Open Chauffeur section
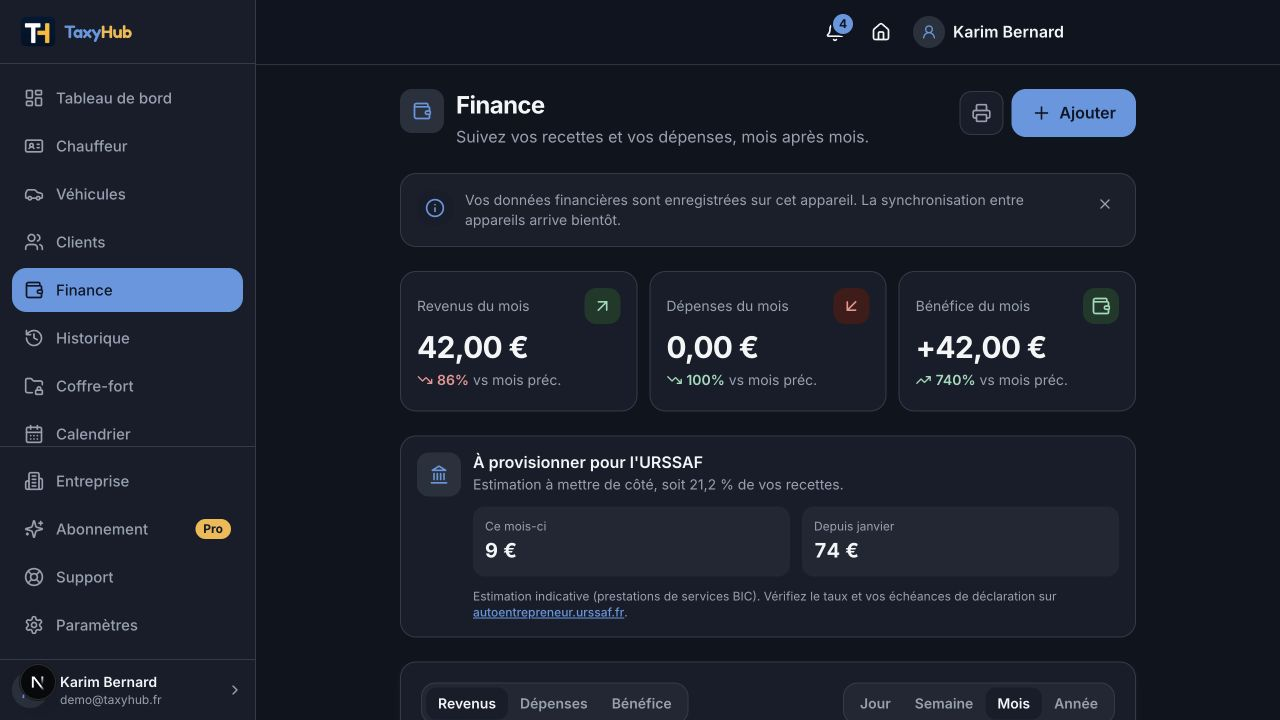Screen dimensions: 1280x720 tap(127, 146)
